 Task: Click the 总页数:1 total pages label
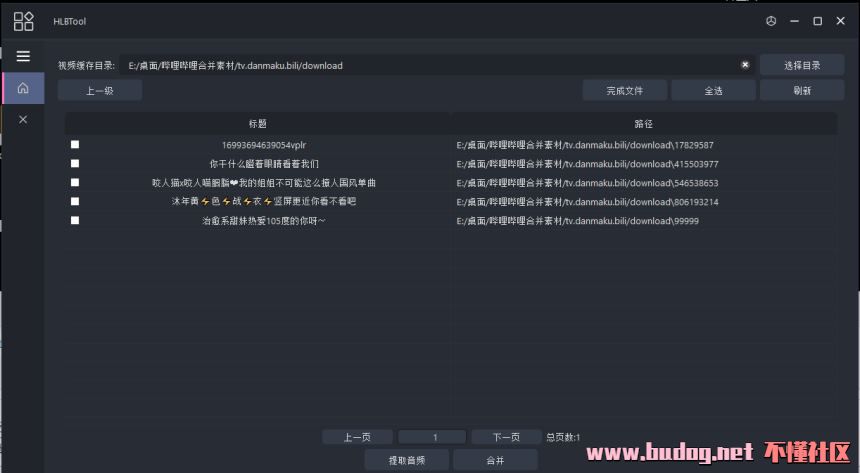pyautogui.click(x=563, y=437)
